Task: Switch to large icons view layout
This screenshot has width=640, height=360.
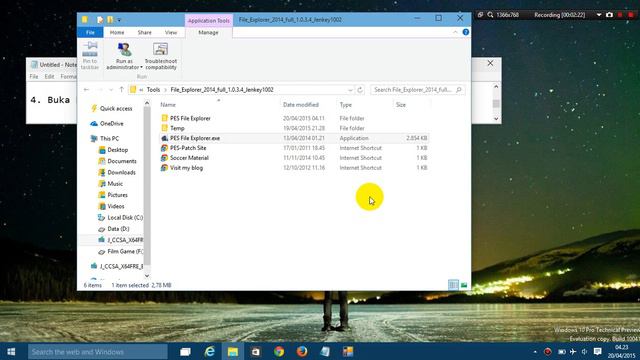Action: coord(464,285)
